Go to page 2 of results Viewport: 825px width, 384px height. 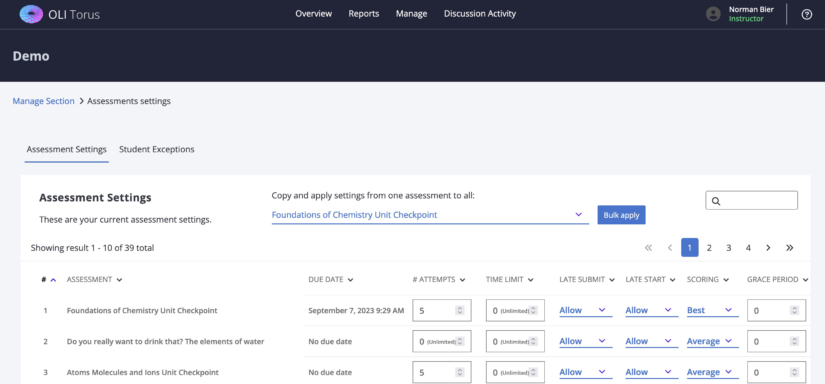coord(709,248)
